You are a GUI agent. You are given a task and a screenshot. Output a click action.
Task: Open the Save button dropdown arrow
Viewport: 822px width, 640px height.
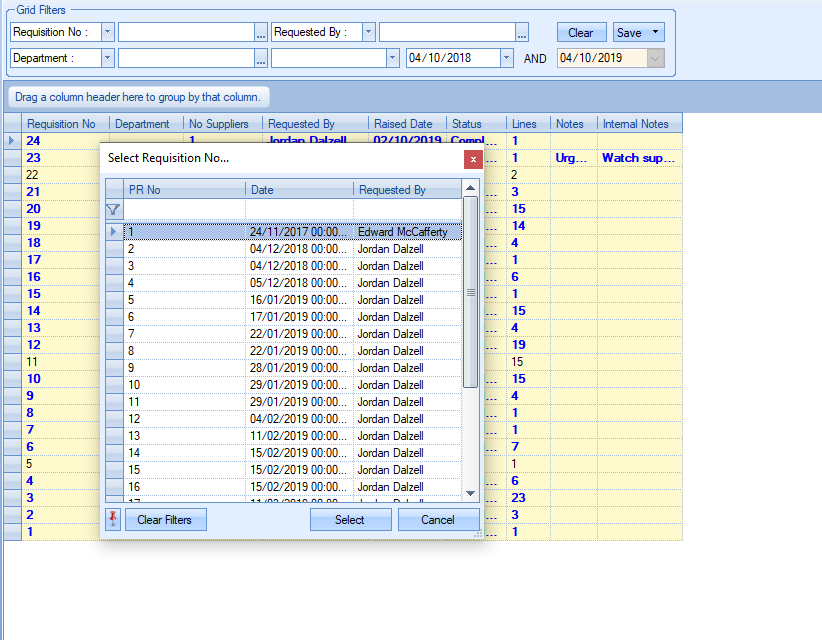[655, 33]
